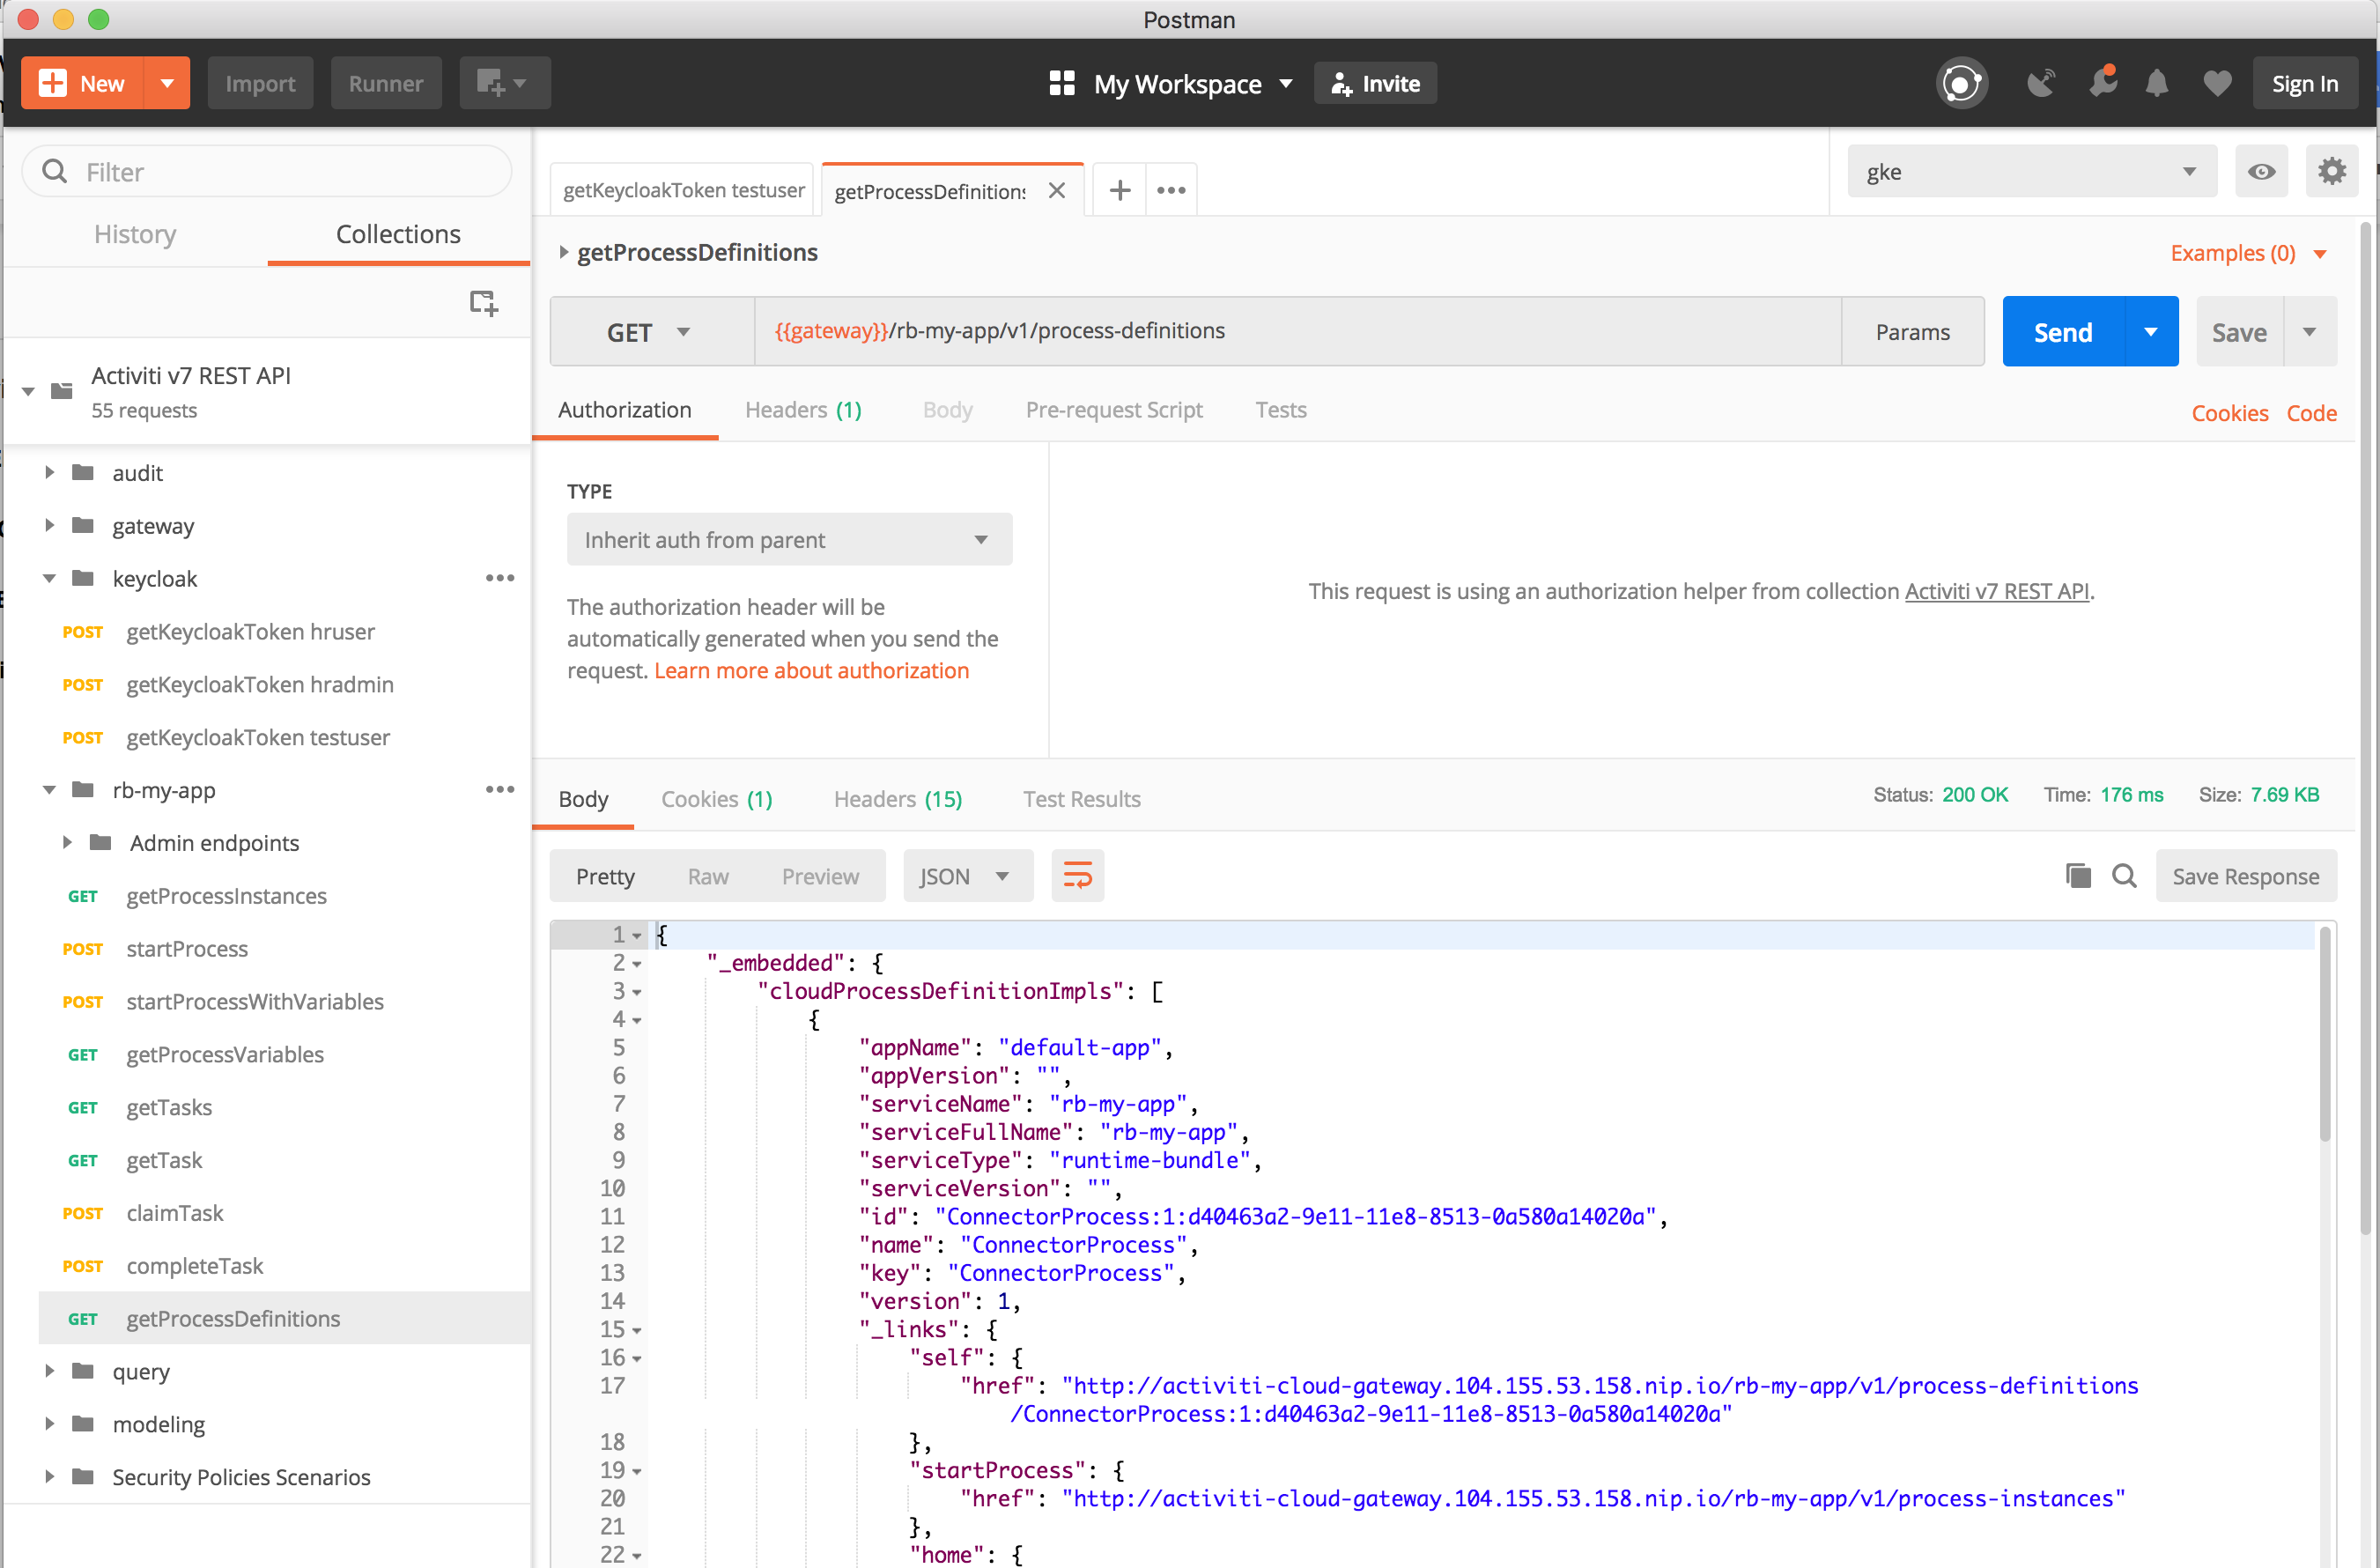This screenshot has width=2380, height=1568.
Task: Click environment quick look eye icon
Action: click(2262, 172)
